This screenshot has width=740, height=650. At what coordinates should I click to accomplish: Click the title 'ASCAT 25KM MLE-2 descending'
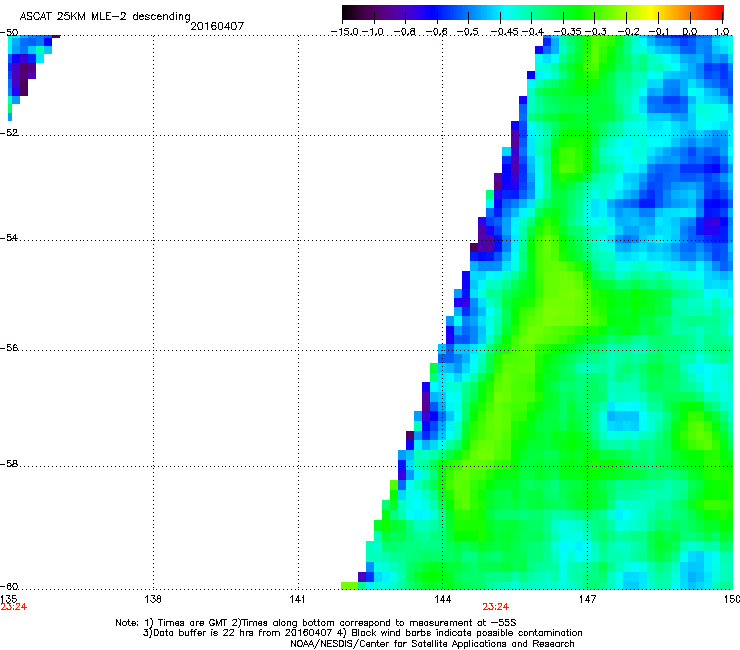(105, 16)
